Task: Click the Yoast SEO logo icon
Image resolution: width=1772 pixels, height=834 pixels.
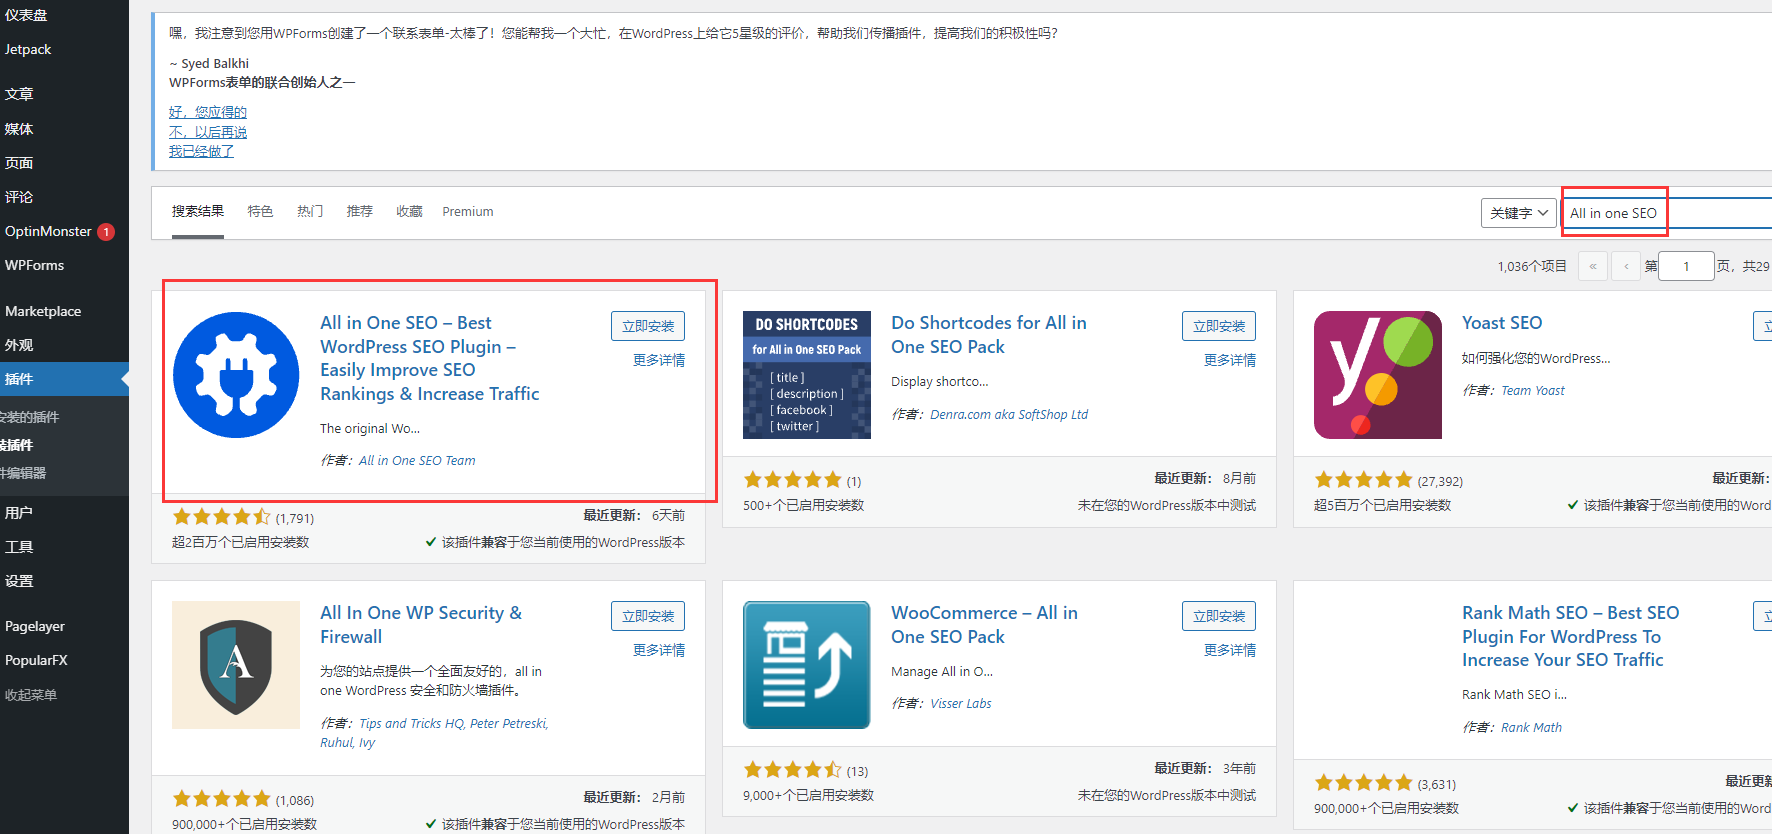Action: (1378, 375)
